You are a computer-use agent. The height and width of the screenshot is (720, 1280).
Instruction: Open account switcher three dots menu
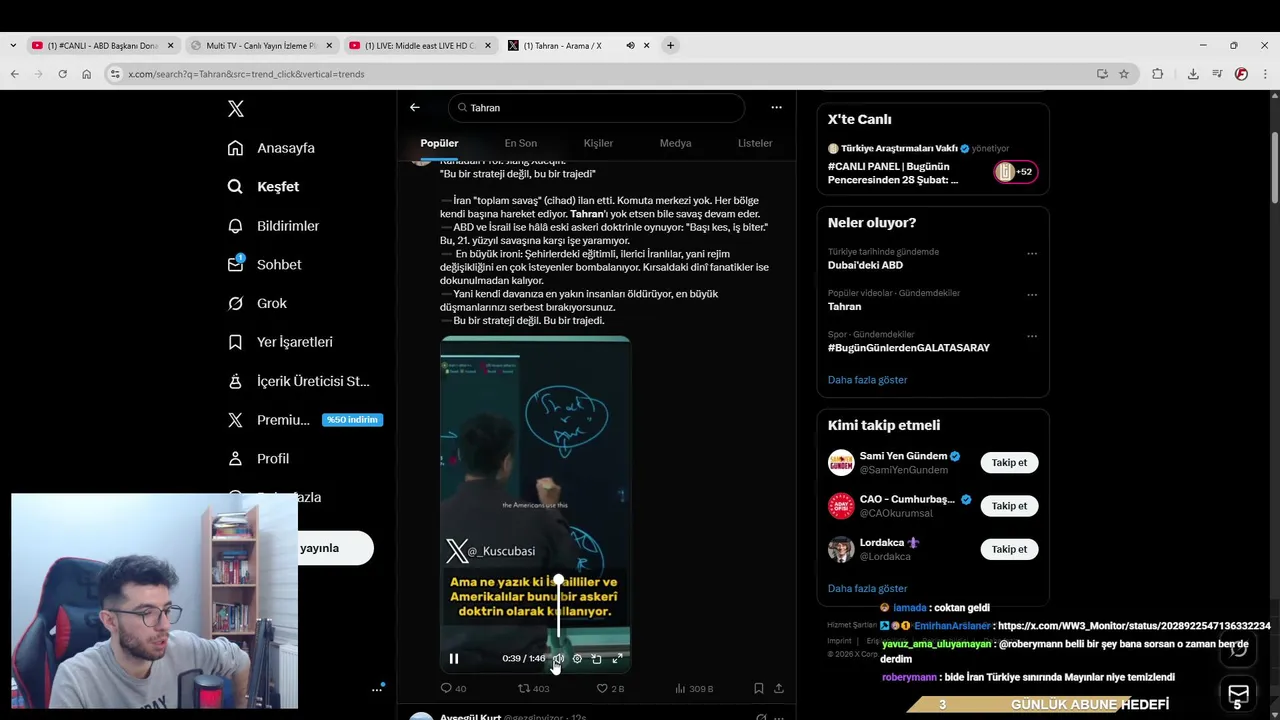click(x=378, y=688)
